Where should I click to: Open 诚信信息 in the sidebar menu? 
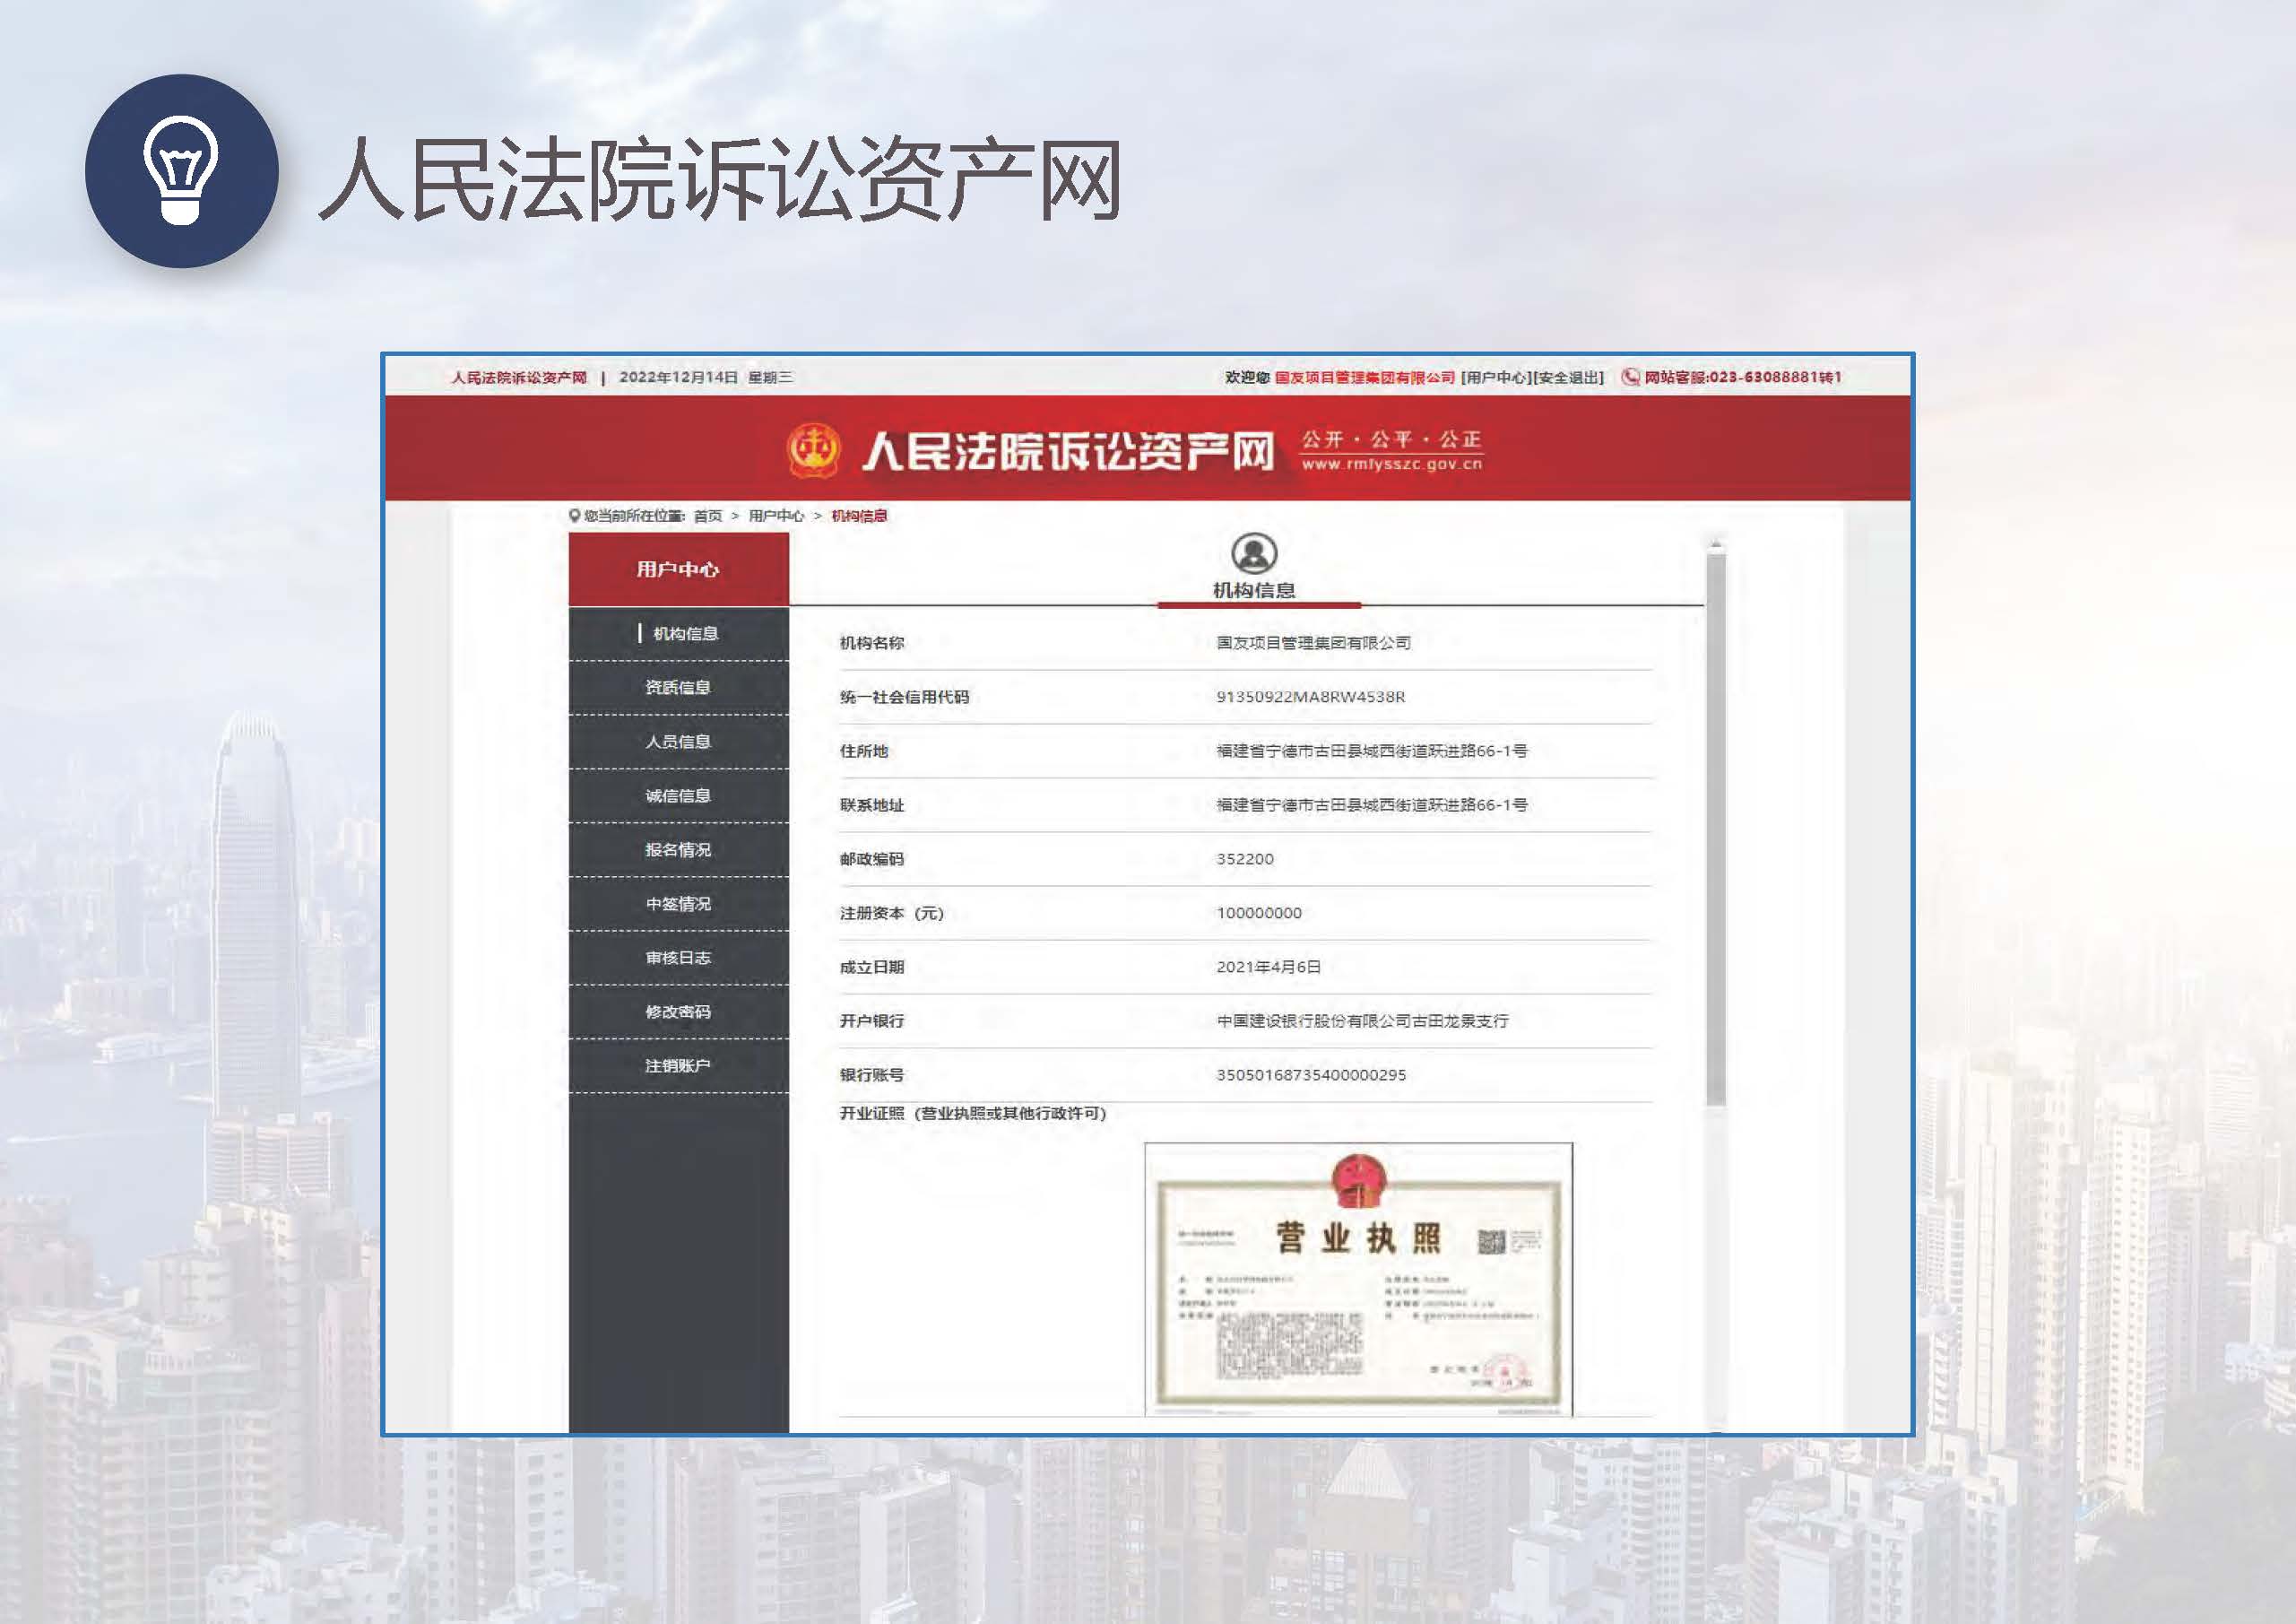coord(679,795)
